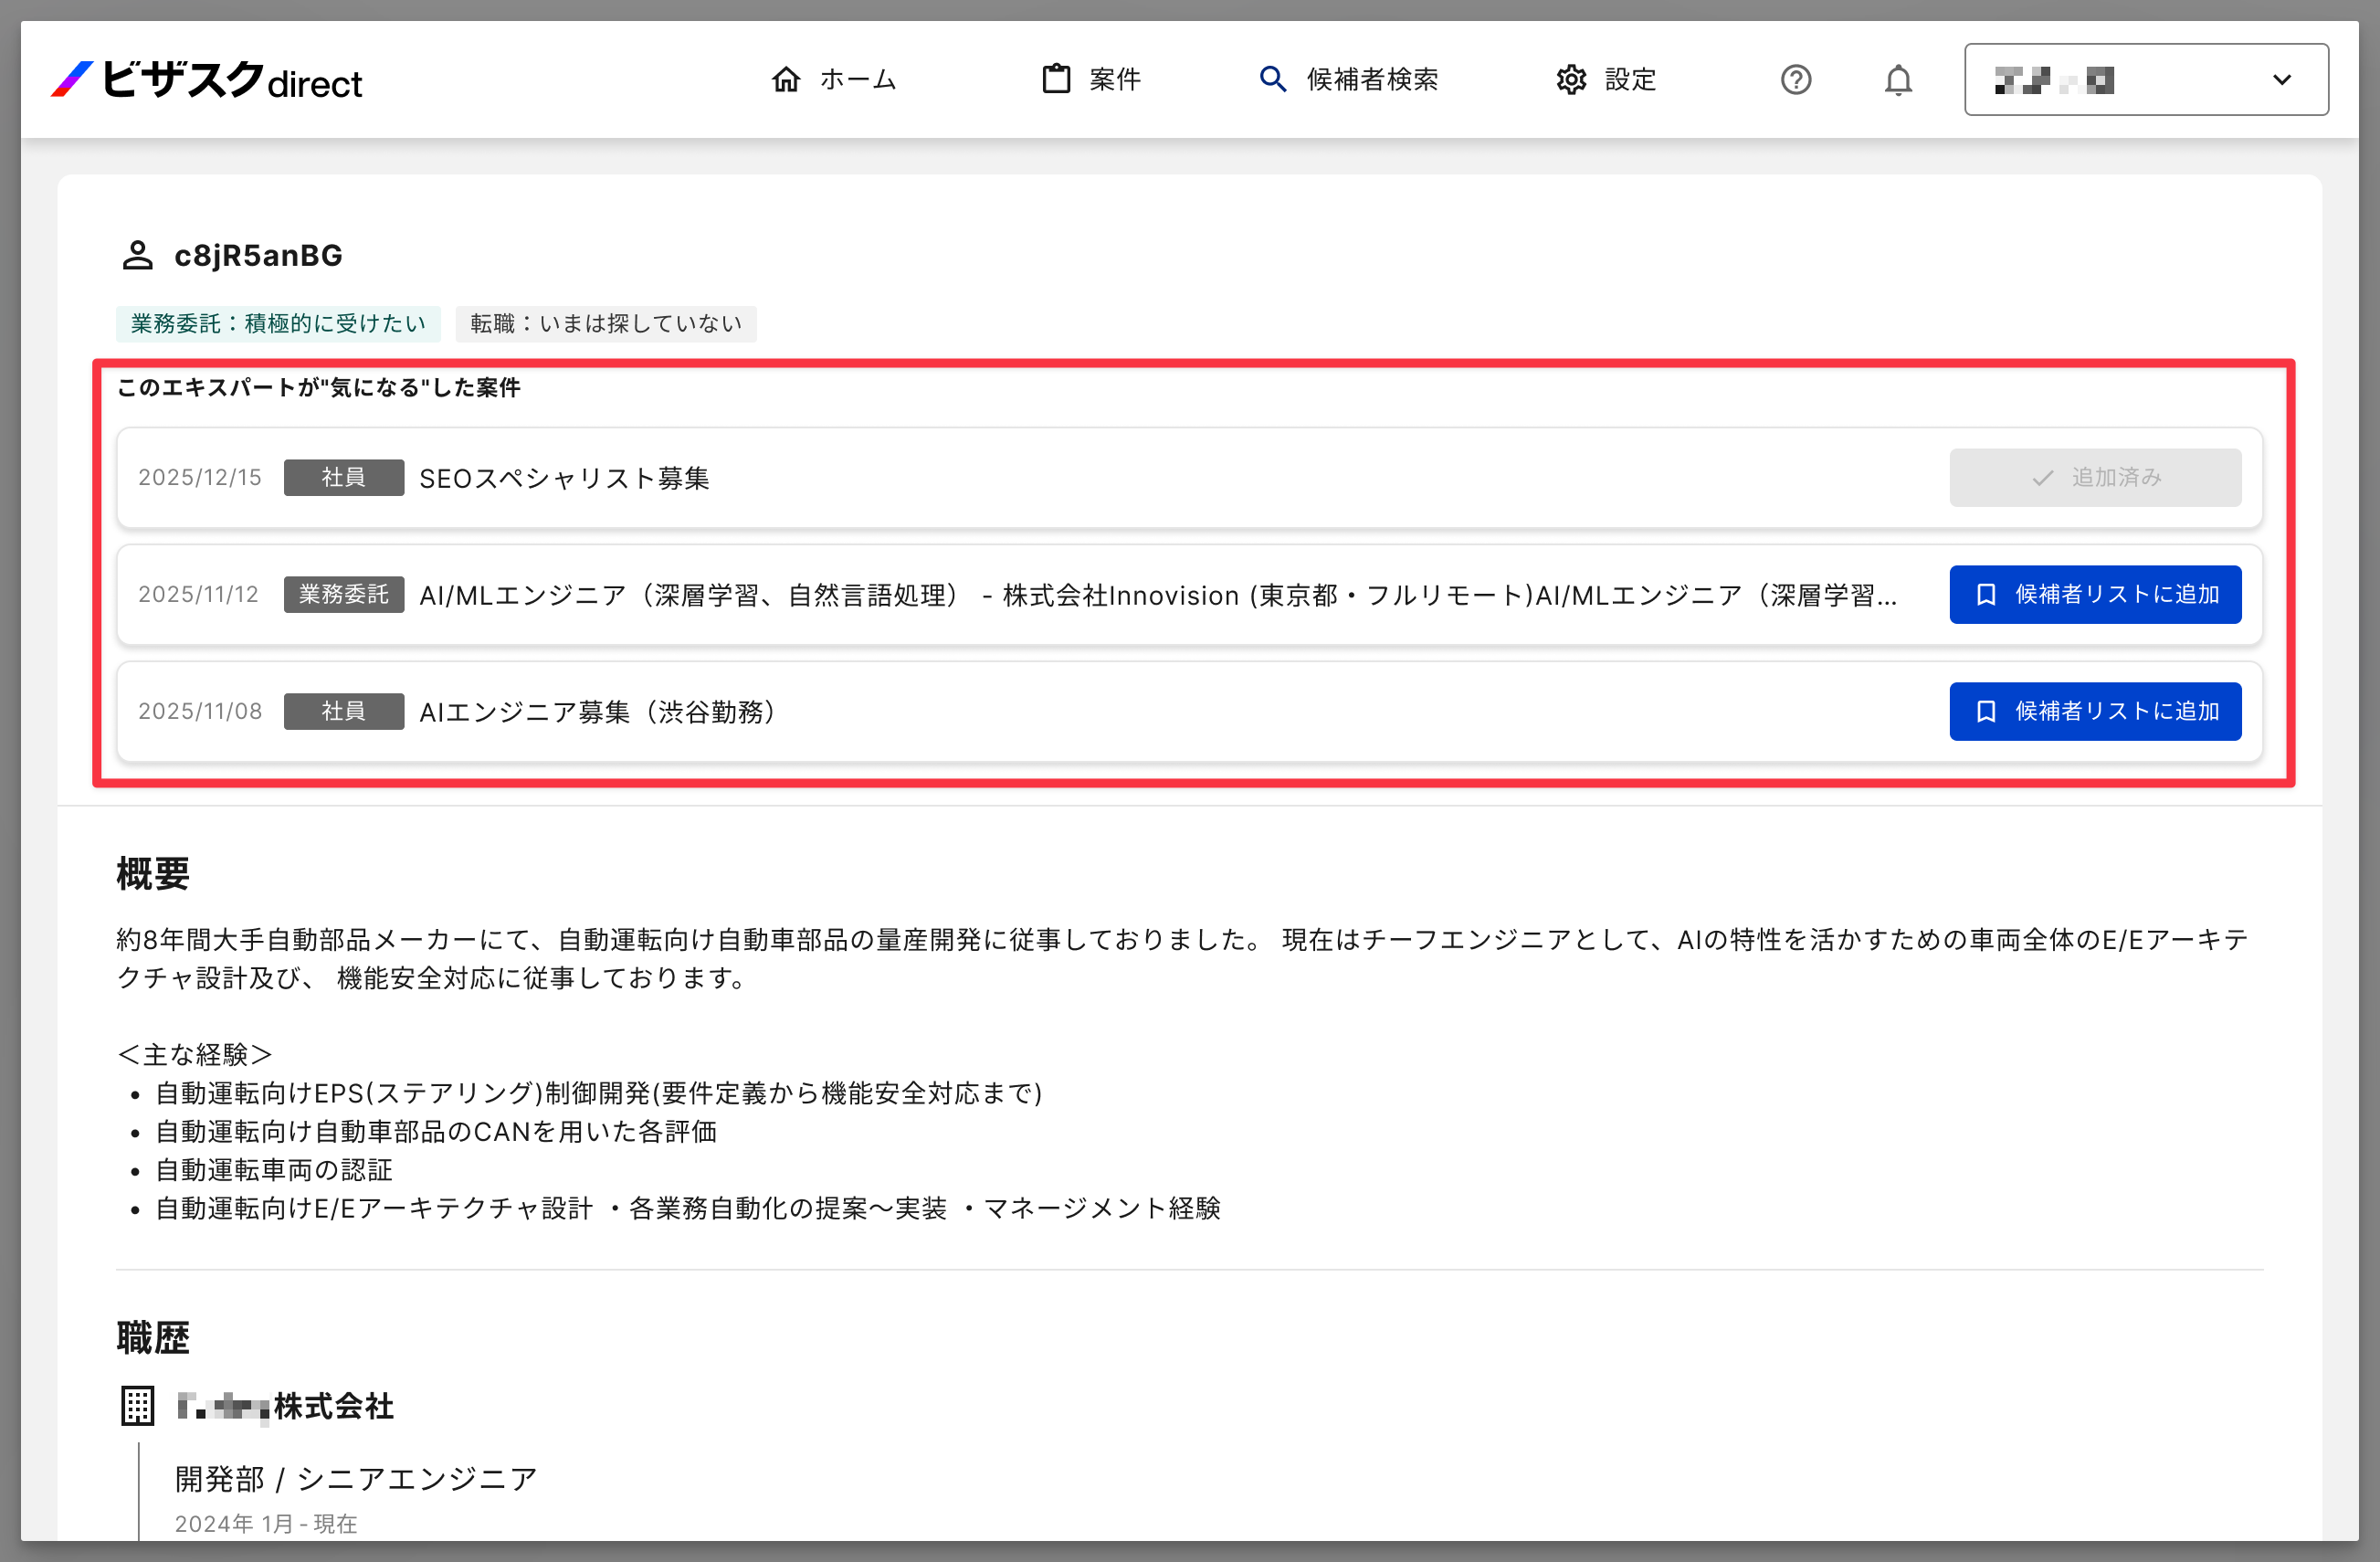Open the AIエンジニア募集（渋谷勤務）case
This screenshot has width=2380, height=1562.
tap(598, 712)
